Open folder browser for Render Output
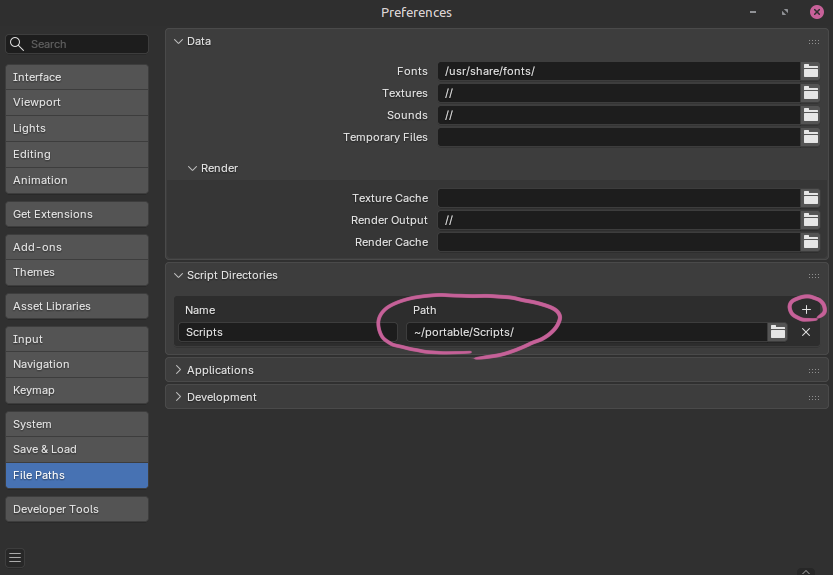Image resolution: width=833 pixels, height=575 pixels. pos(810,220)
